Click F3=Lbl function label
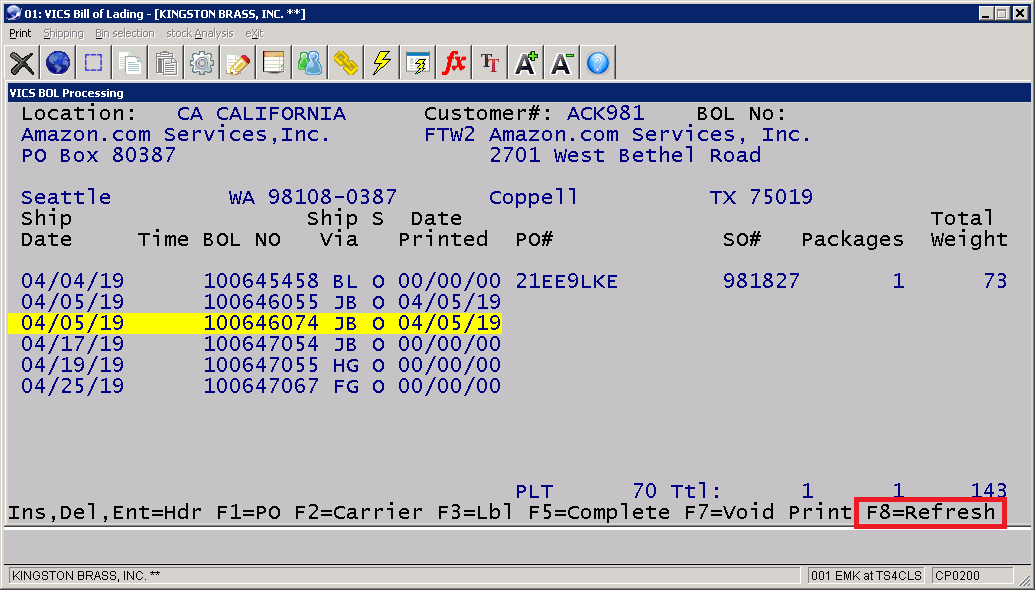 coord(475,512)
